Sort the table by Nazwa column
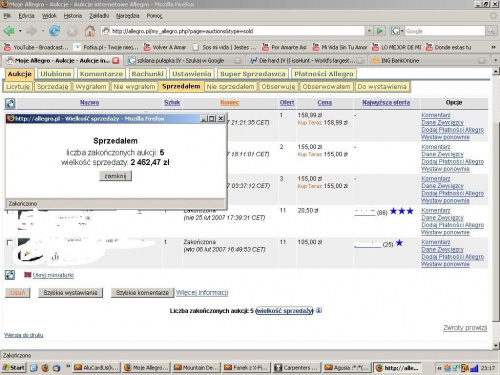500x375 pixels. tap(89, 103)
